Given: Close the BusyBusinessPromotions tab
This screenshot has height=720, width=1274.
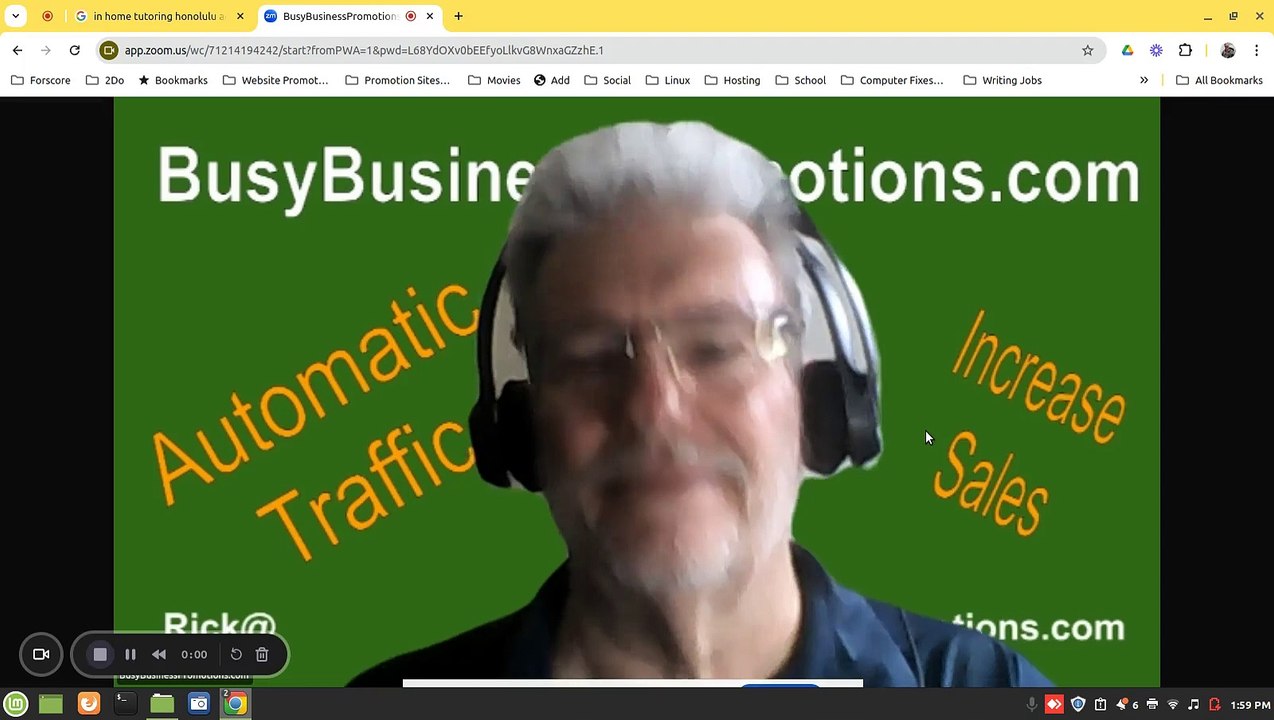Looking at the screenshot, I should point(430,16).
